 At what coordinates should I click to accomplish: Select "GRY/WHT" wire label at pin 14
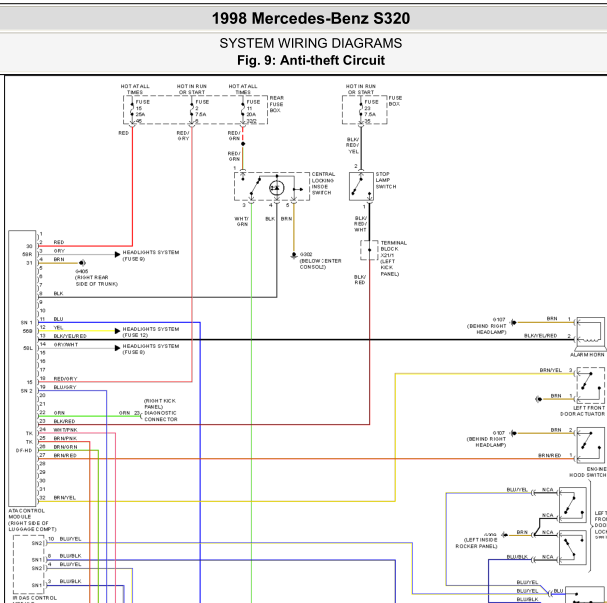pos(66,344)
